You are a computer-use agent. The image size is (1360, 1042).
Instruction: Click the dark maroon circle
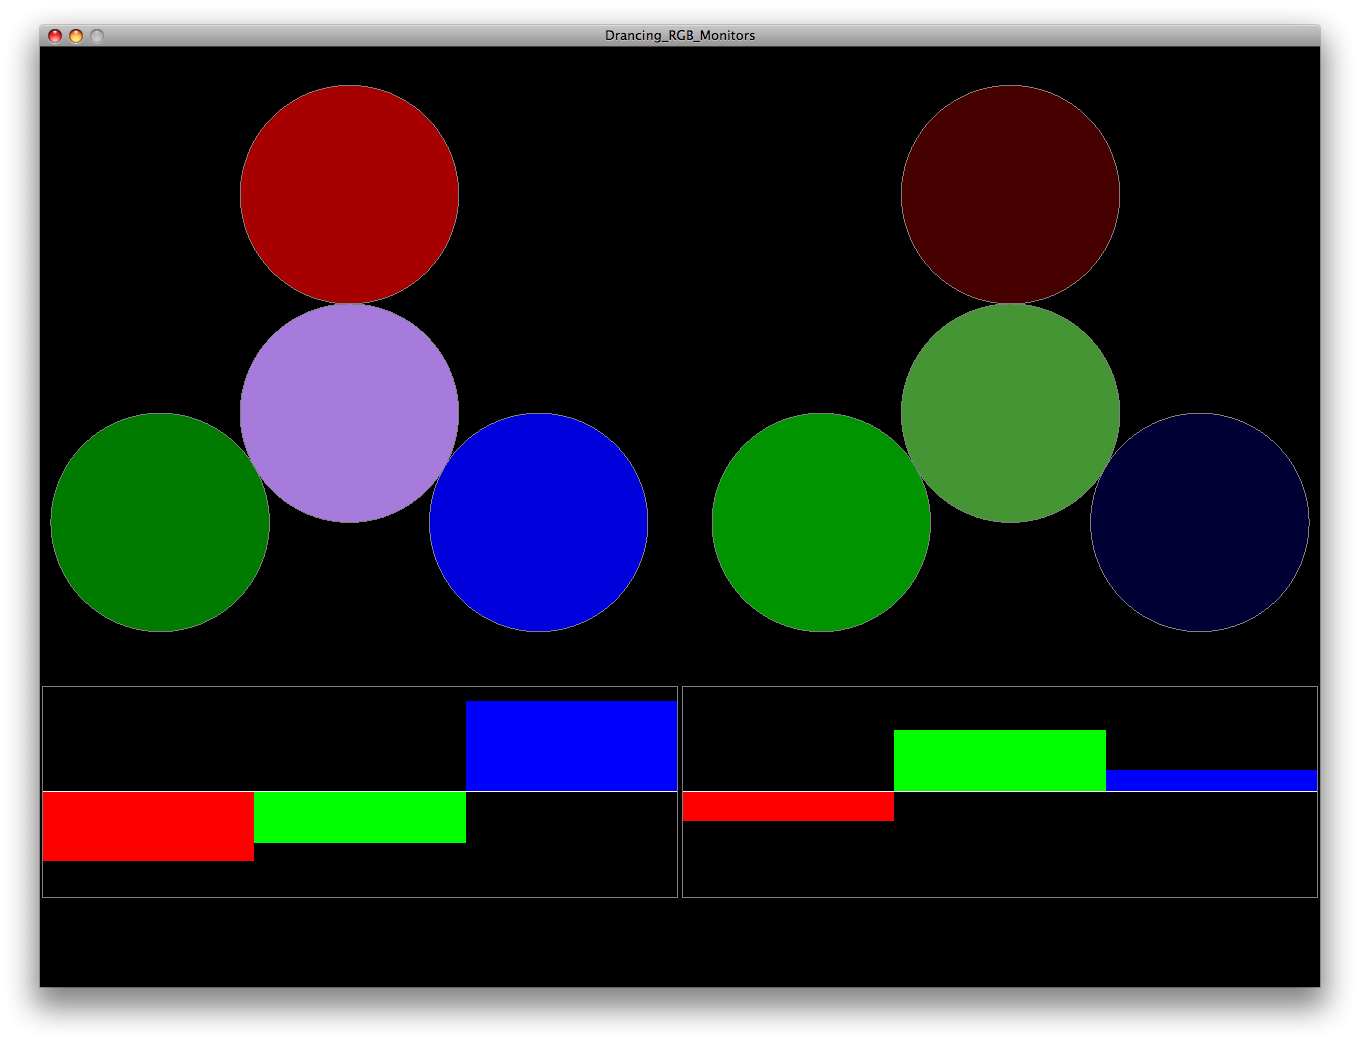click(x=1010, y=194)
